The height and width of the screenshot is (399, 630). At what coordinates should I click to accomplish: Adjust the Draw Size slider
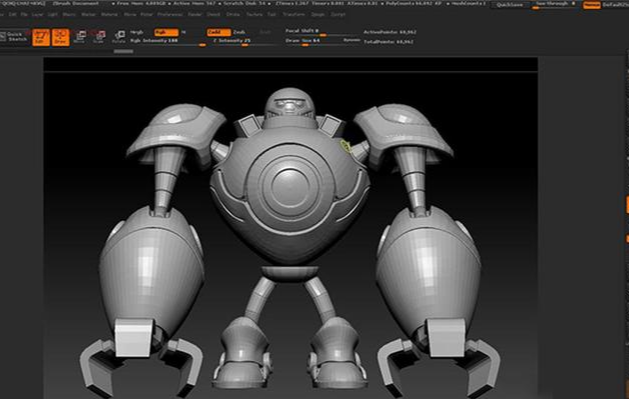coord(312,41)
